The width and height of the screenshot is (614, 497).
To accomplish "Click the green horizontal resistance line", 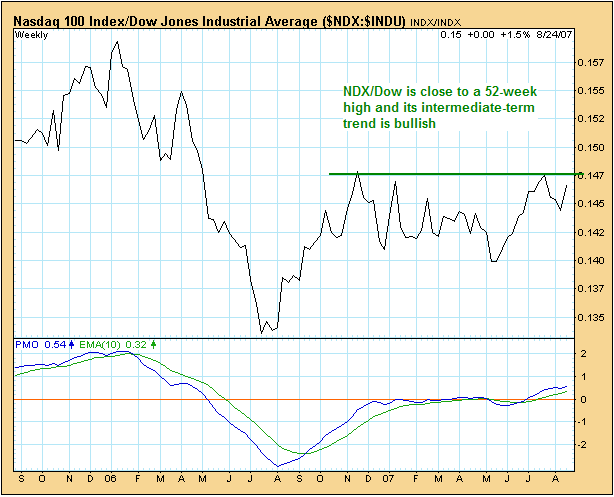I will tap(450, 174).
